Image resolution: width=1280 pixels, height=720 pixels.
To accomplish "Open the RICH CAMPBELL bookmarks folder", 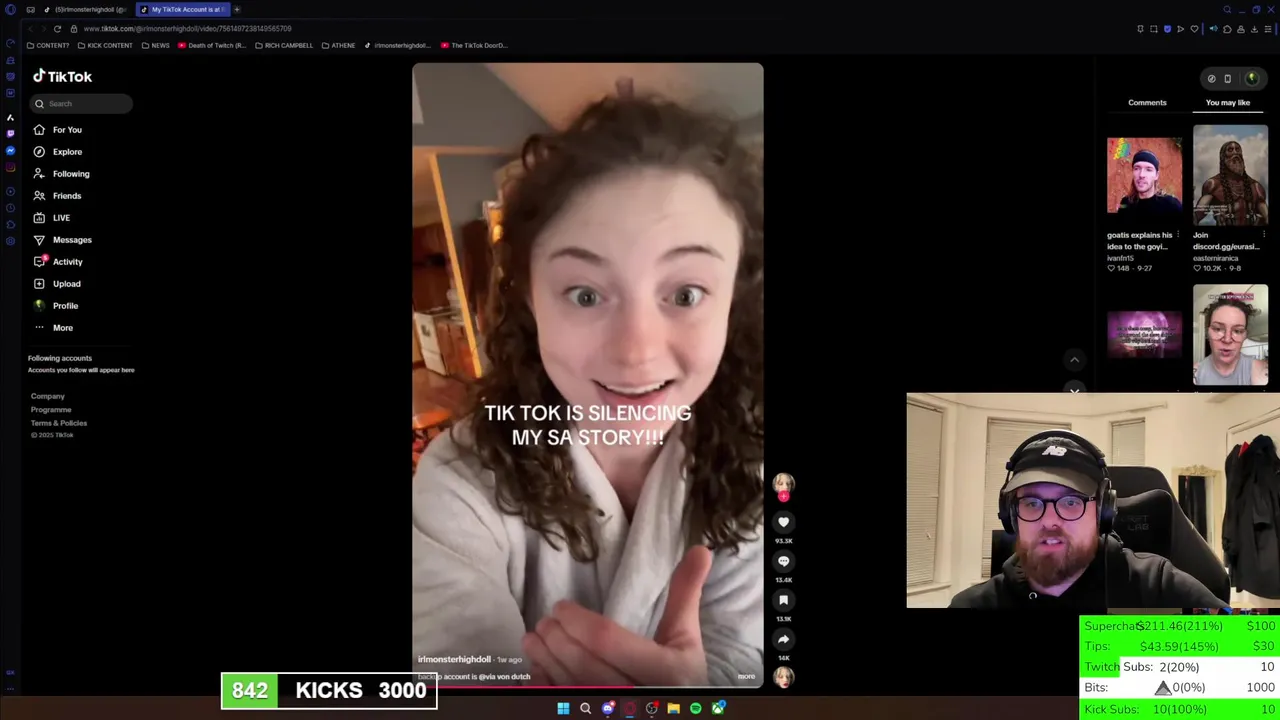I will coord(284,45).
